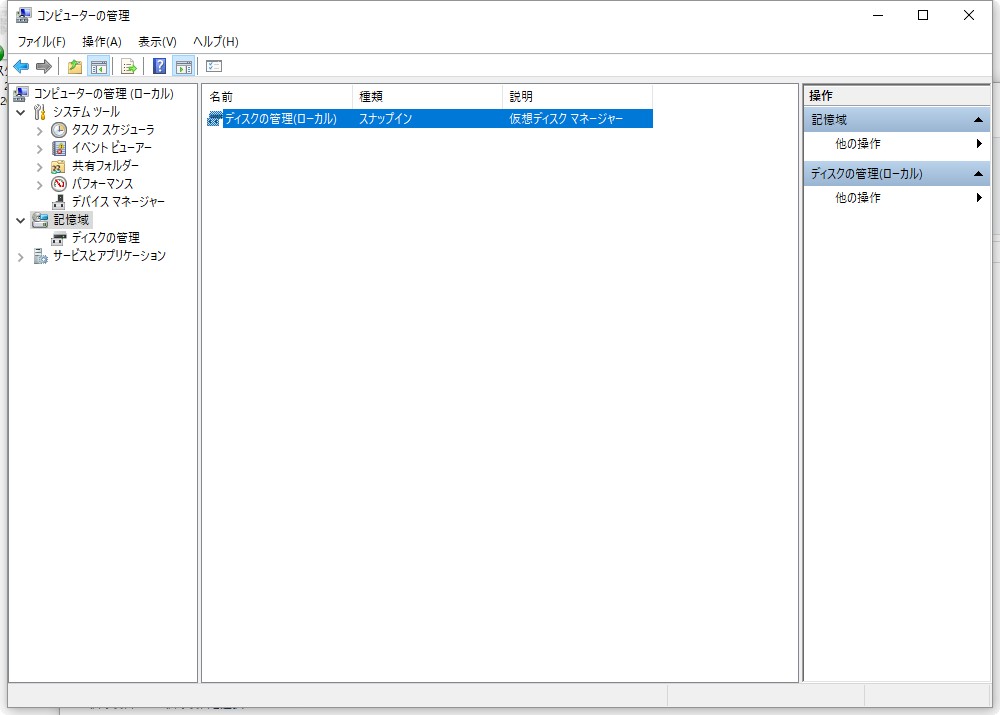Screen dimensions: 1000x715
Task: Click the 操作 pane header label
Action: tap(821, 96)
